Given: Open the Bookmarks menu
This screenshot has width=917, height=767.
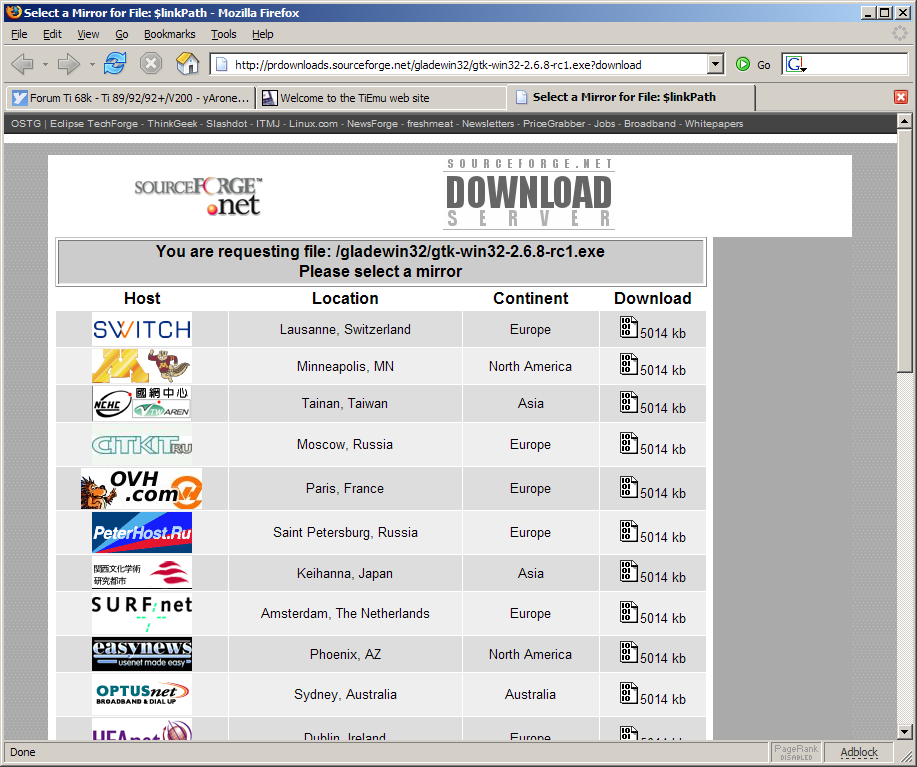Looking at the screenshot, I should [x=170, y=34].
